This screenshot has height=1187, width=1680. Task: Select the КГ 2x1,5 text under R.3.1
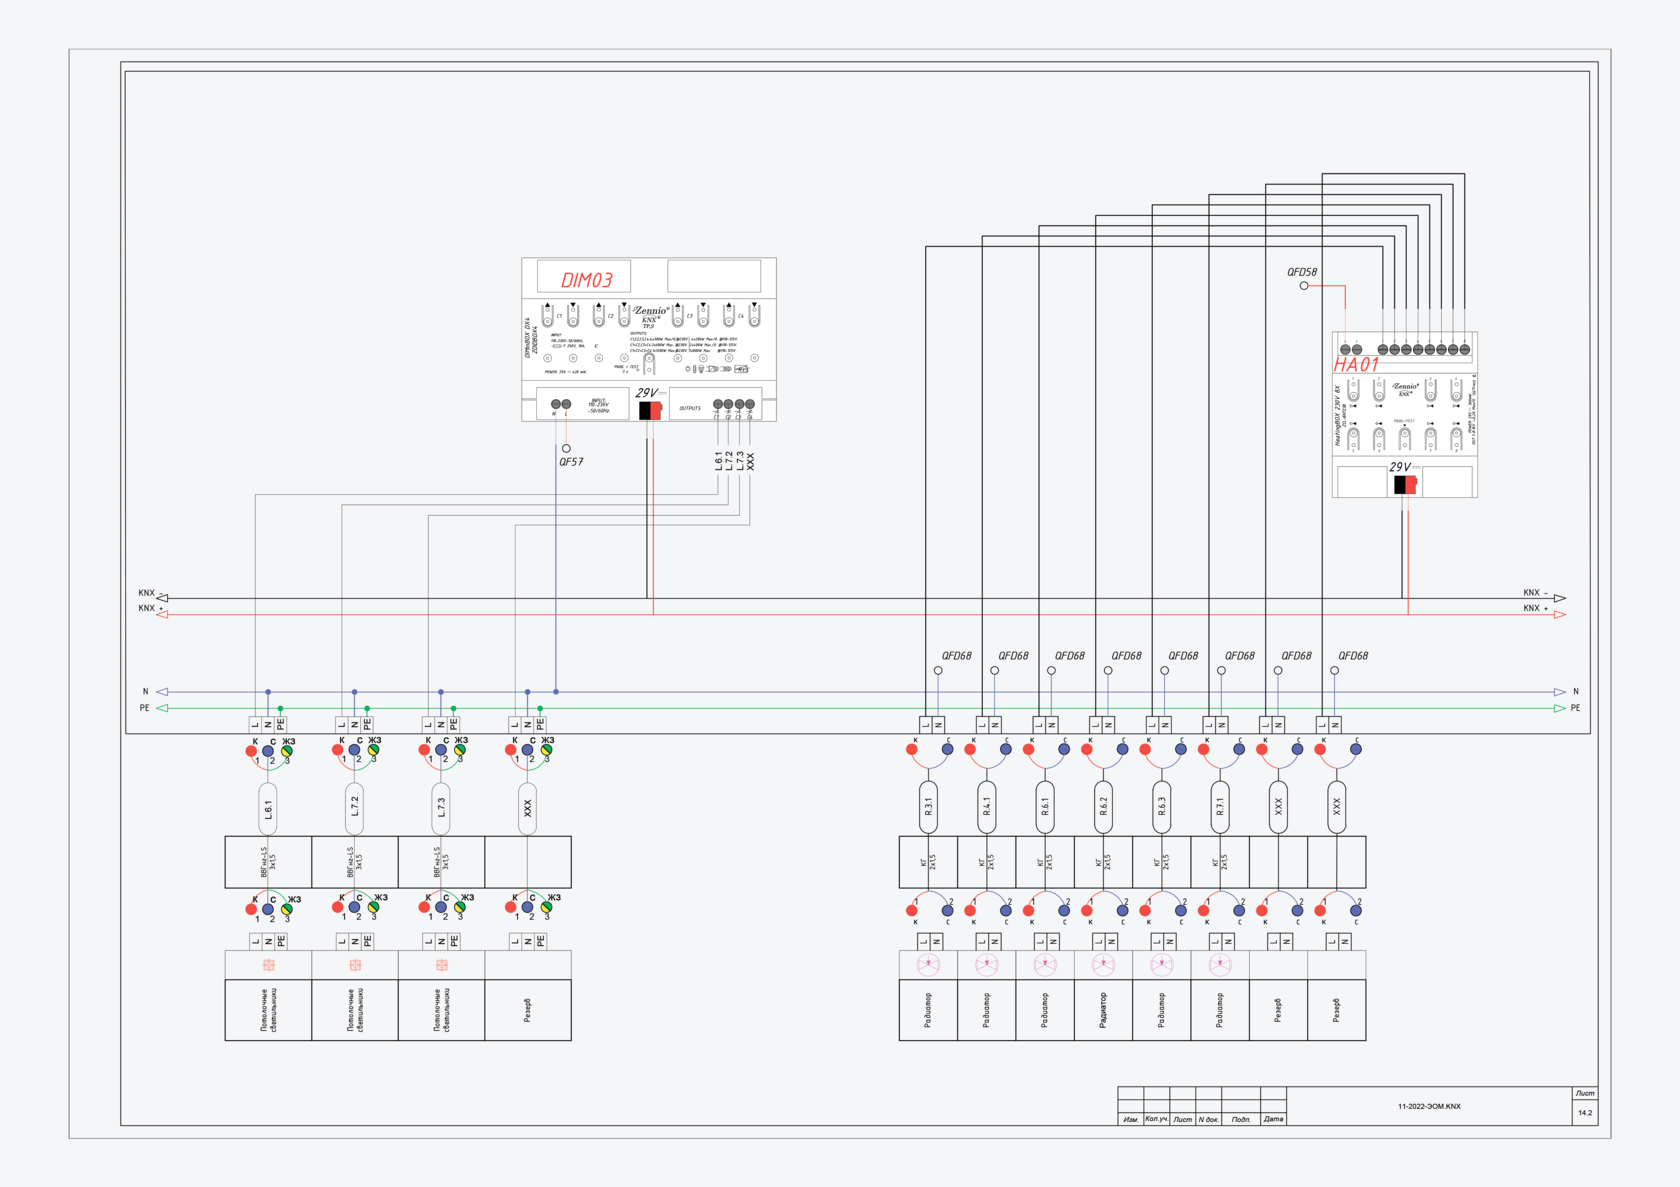point(929,861)
